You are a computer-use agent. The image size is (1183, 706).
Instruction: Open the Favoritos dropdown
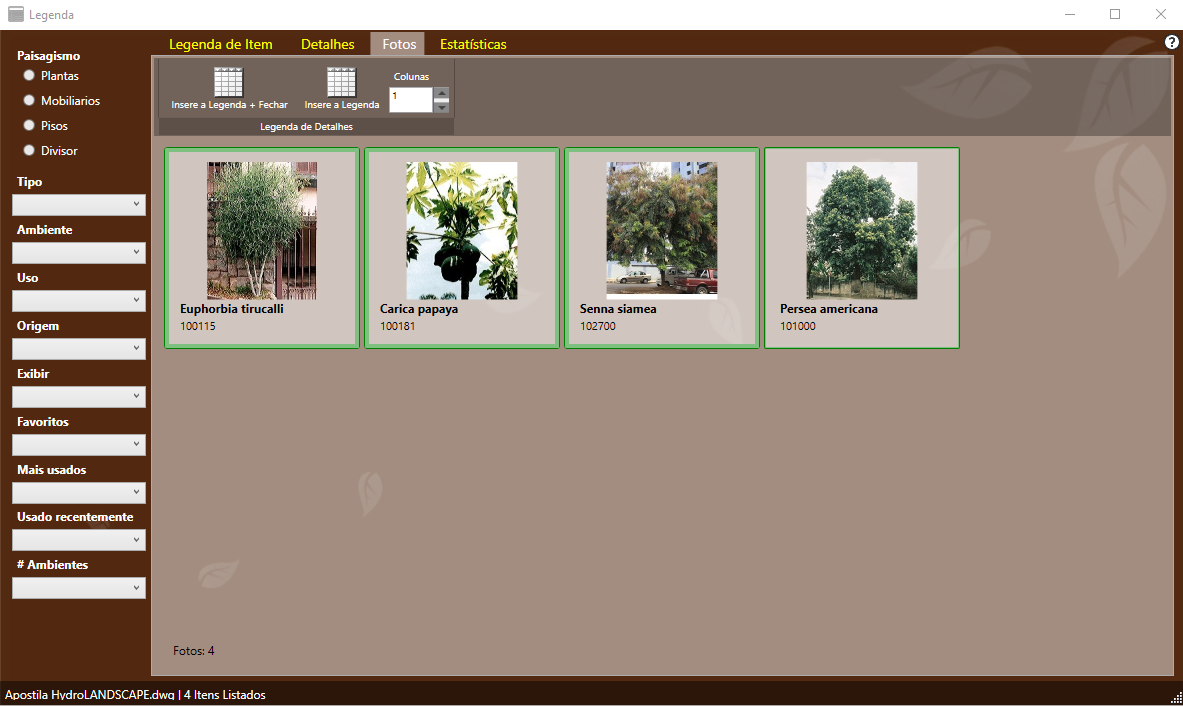[79, 445]
